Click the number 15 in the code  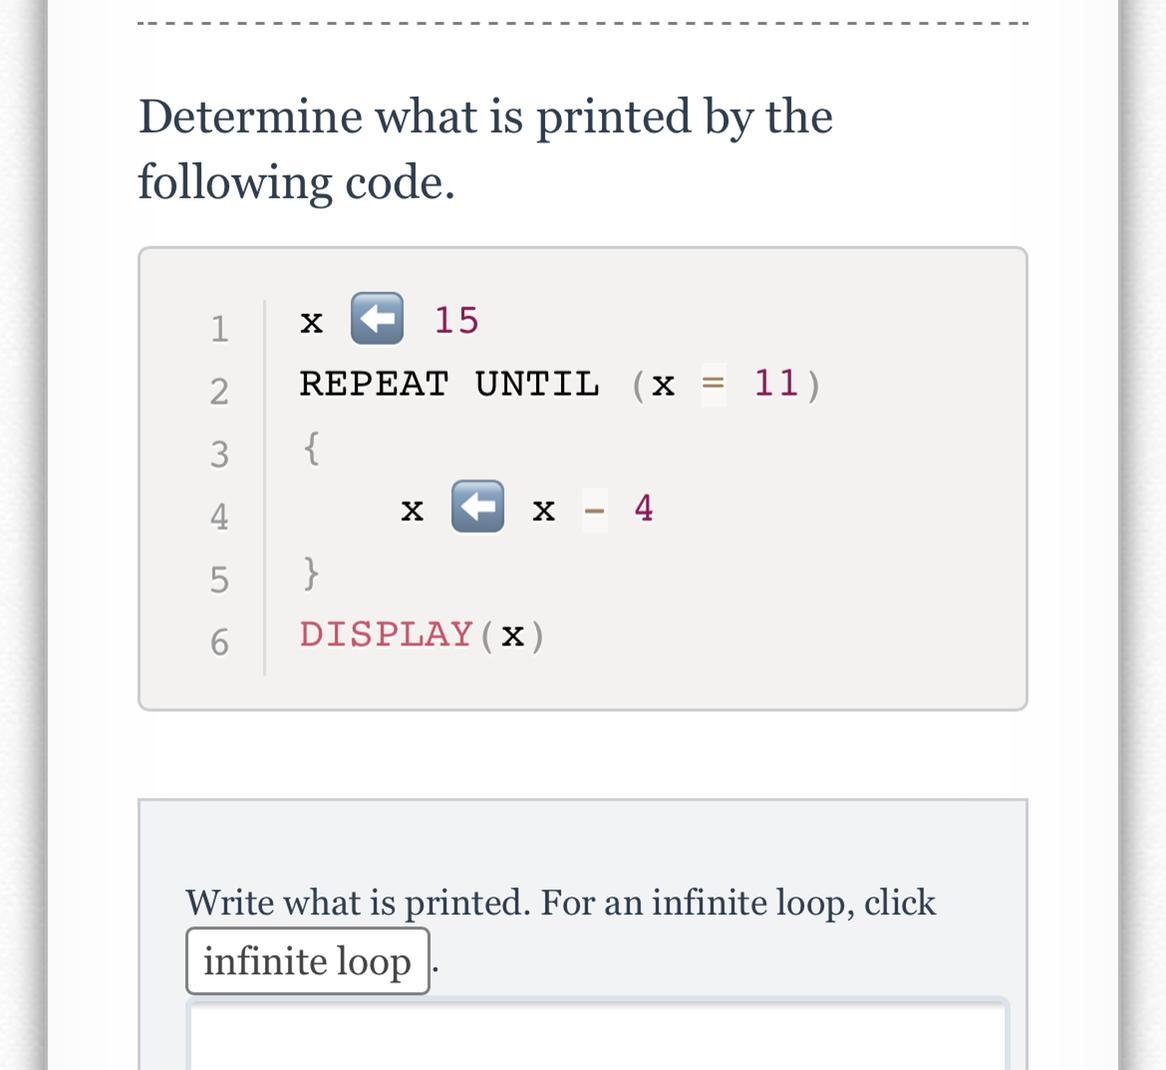(x=457, y=320)
